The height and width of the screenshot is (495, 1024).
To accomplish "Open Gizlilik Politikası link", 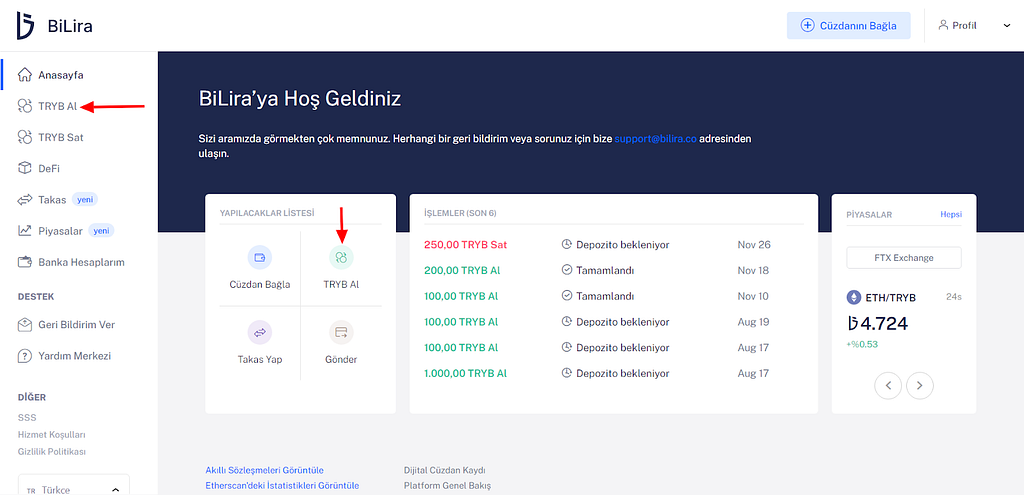I will [x=52, y=451].
